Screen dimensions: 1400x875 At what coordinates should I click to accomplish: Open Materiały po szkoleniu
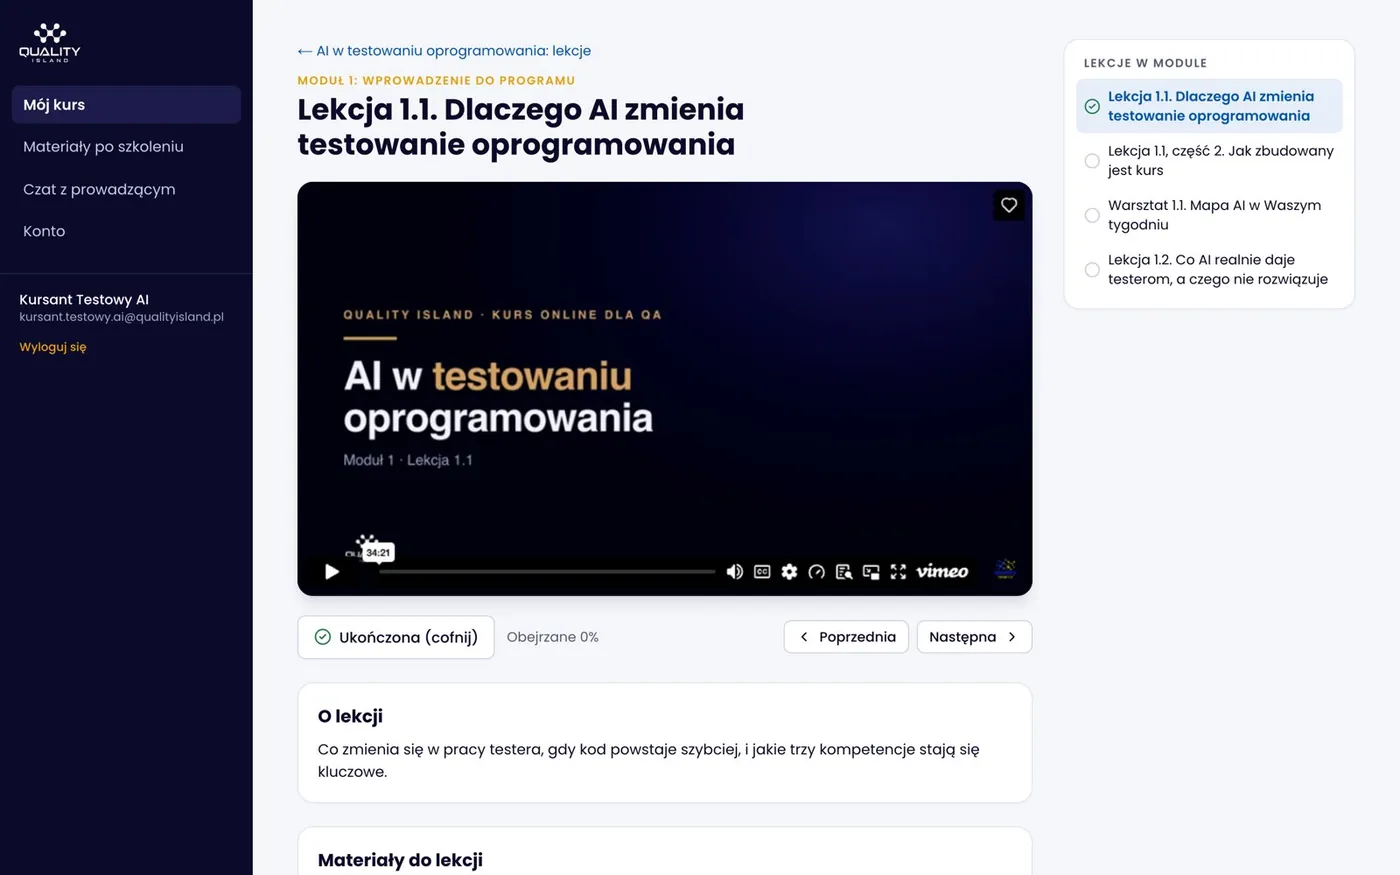126,146
